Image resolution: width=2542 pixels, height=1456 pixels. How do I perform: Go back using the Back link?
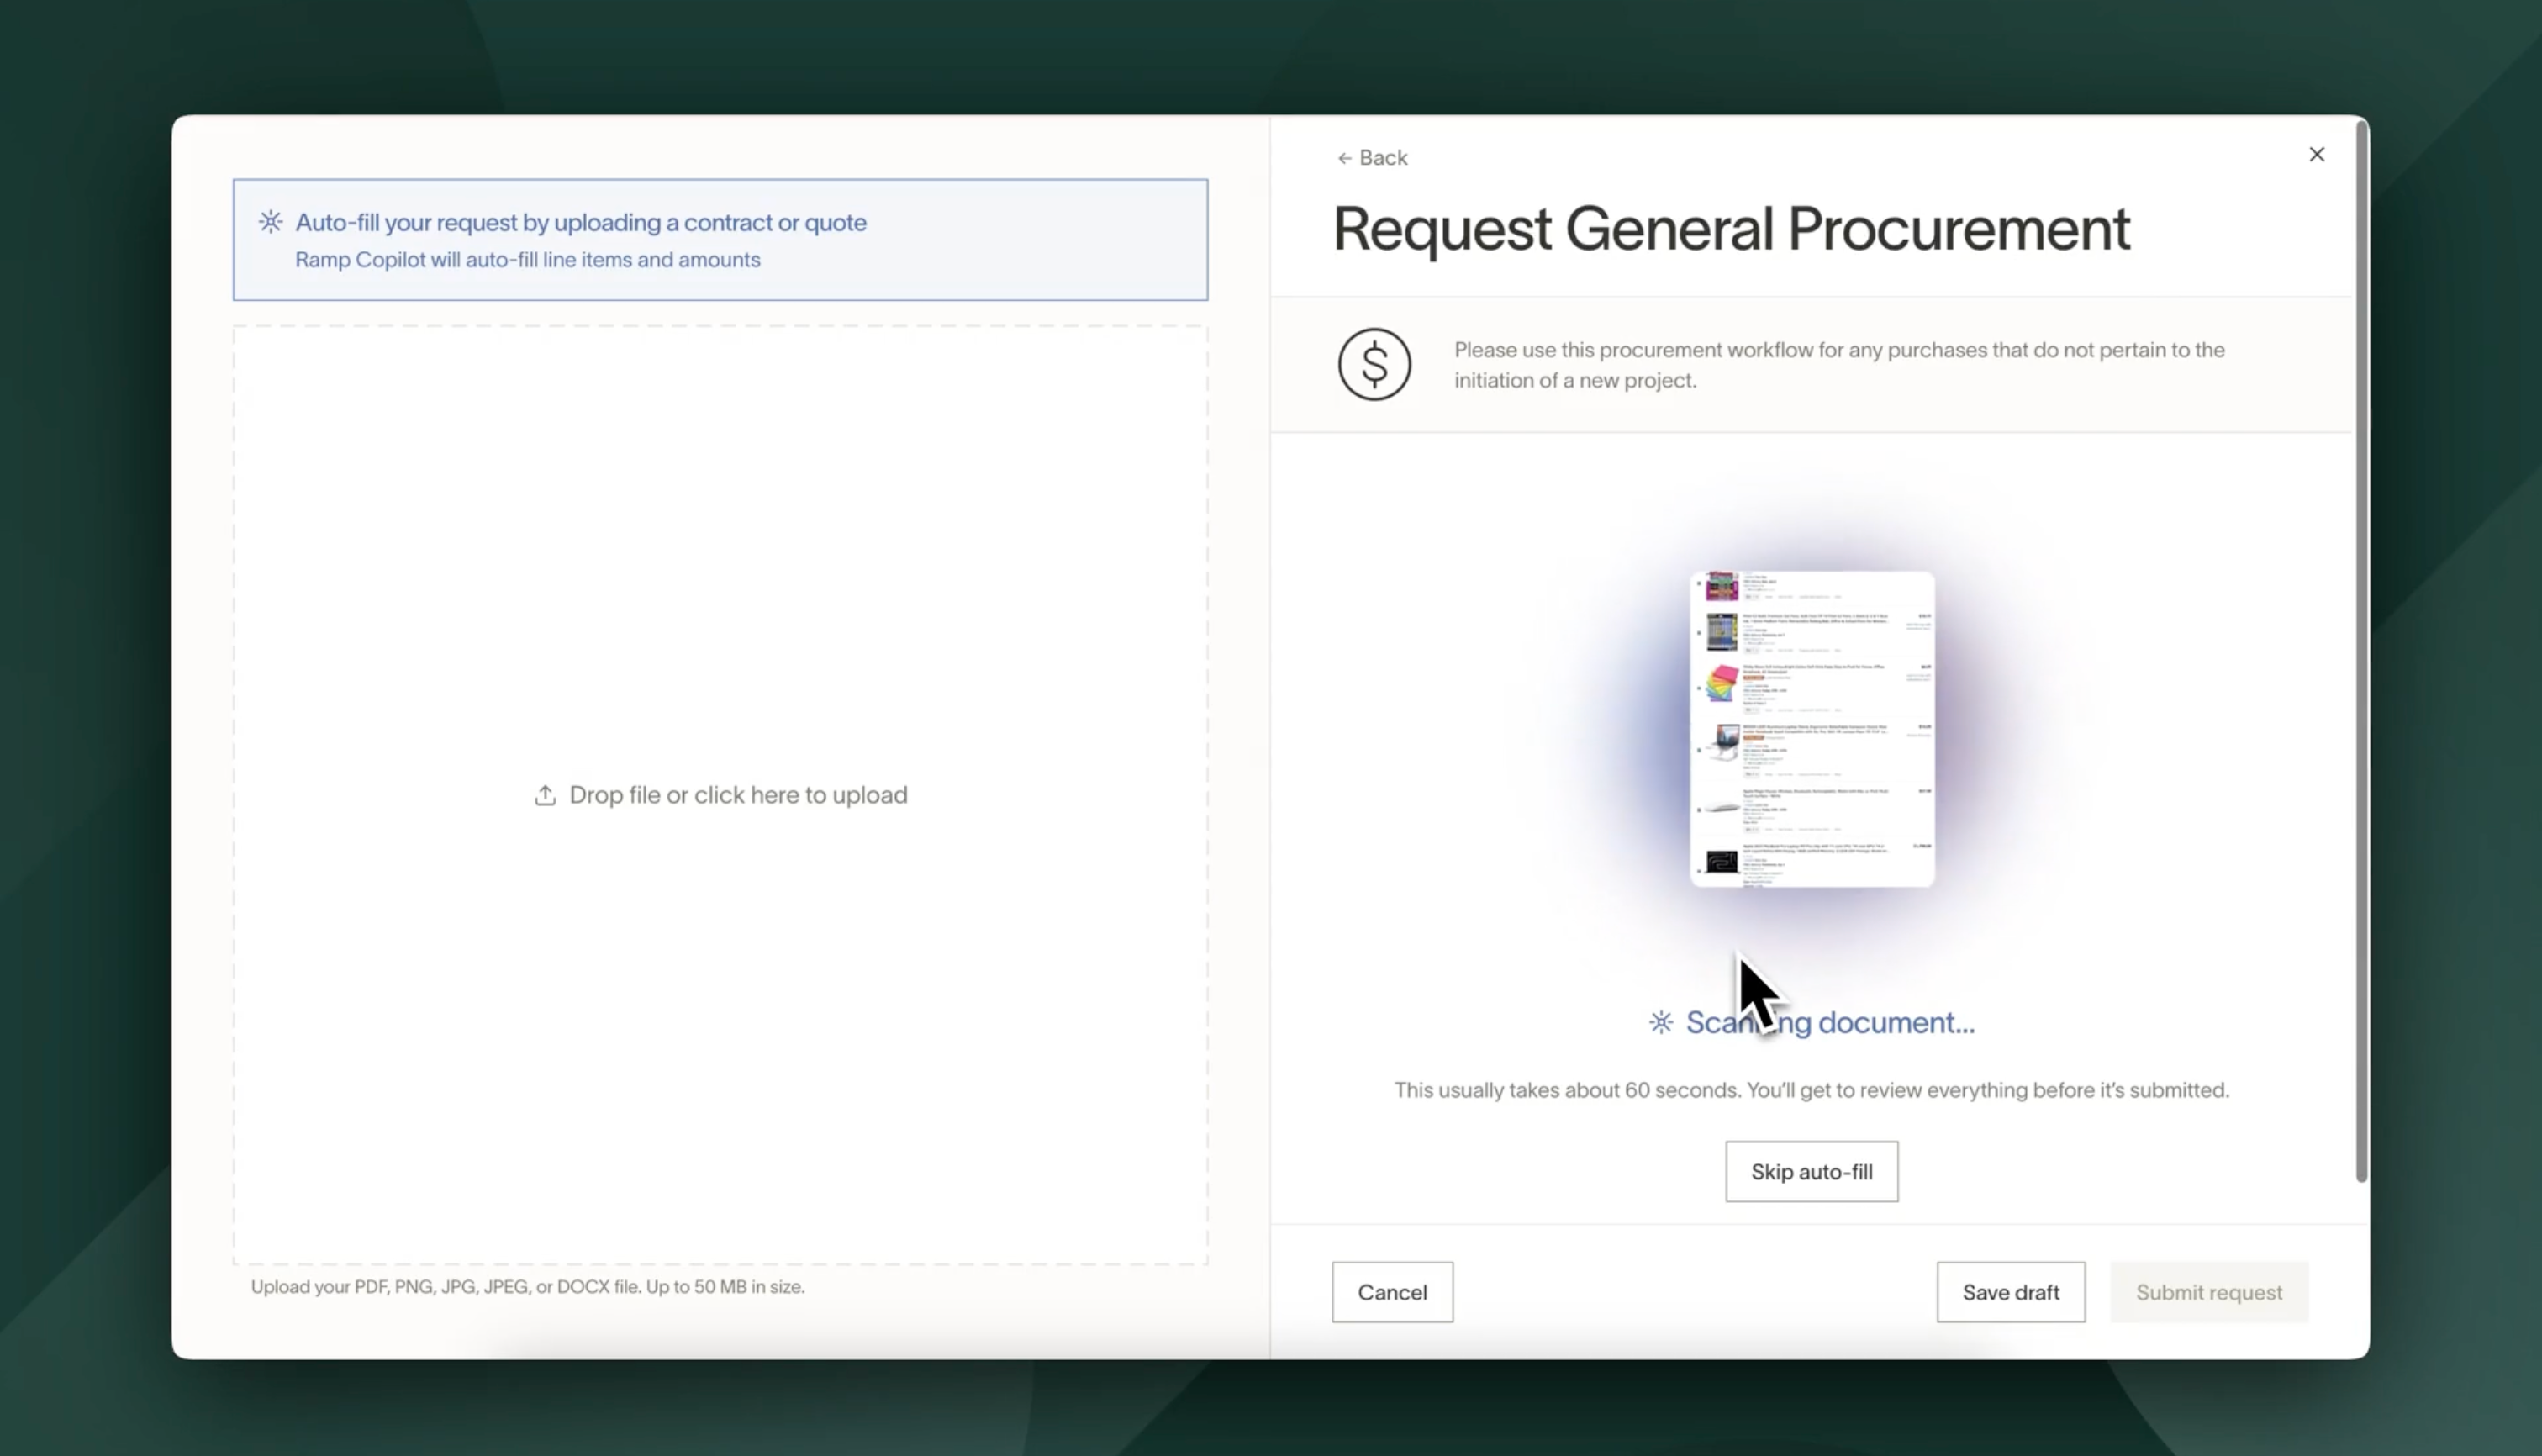[x=1372, y=158]
